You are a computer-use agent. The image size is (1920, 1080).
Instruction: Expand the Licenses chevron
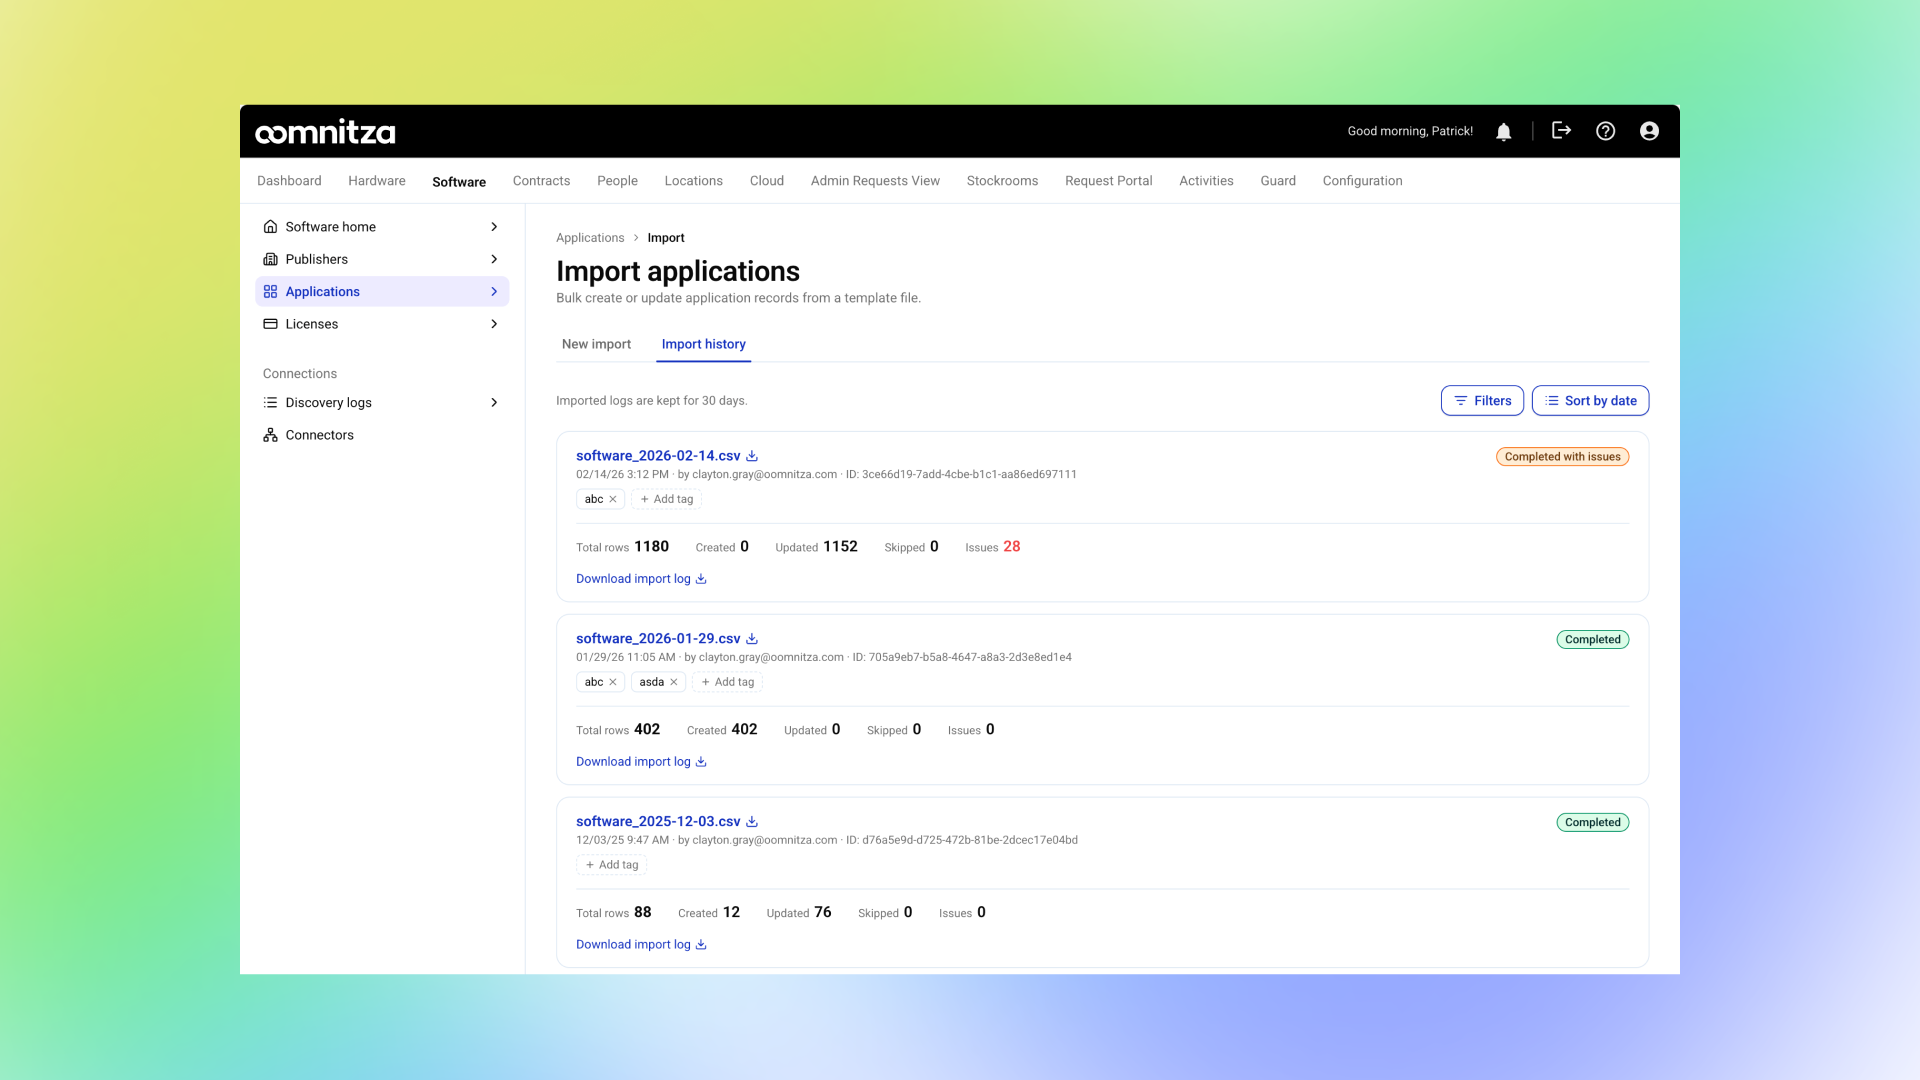click(x=494, y=324)
